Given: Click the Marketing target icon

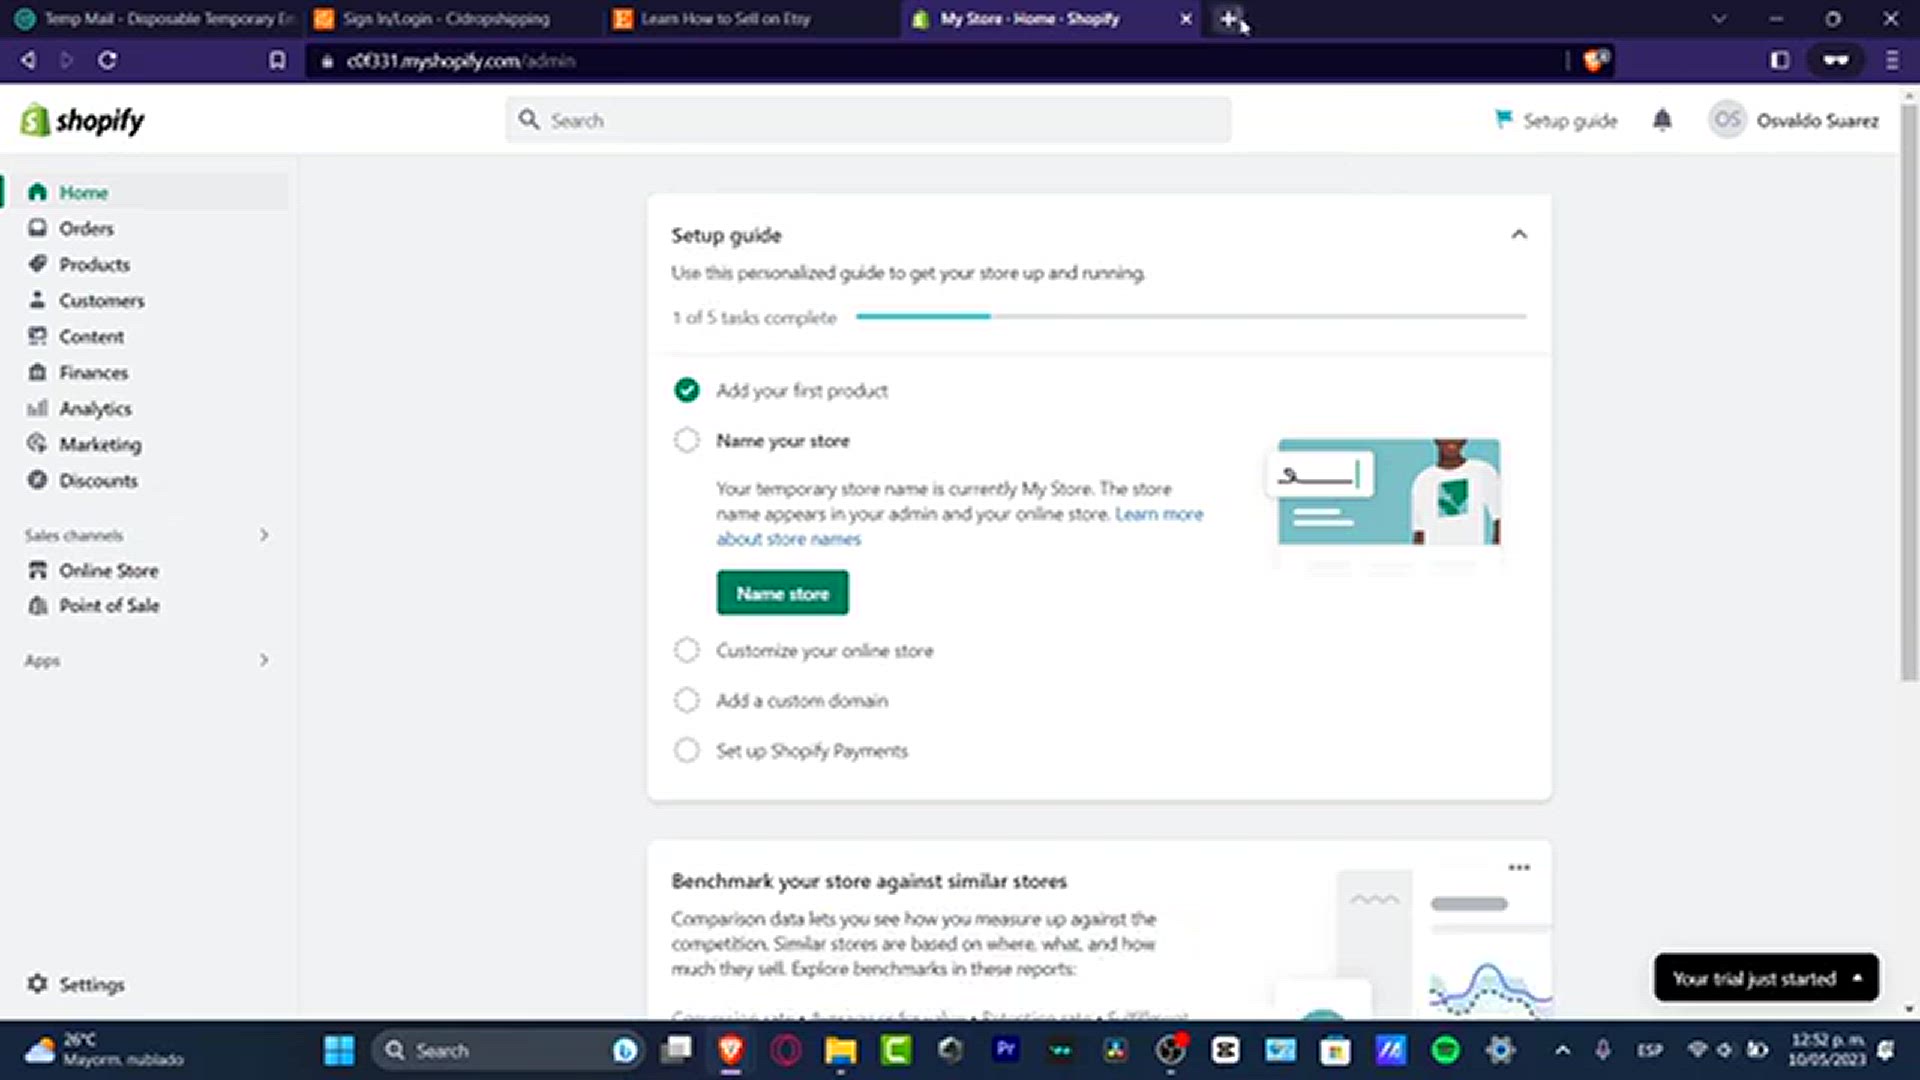Looking at the screenshot, I should point(37,443).
